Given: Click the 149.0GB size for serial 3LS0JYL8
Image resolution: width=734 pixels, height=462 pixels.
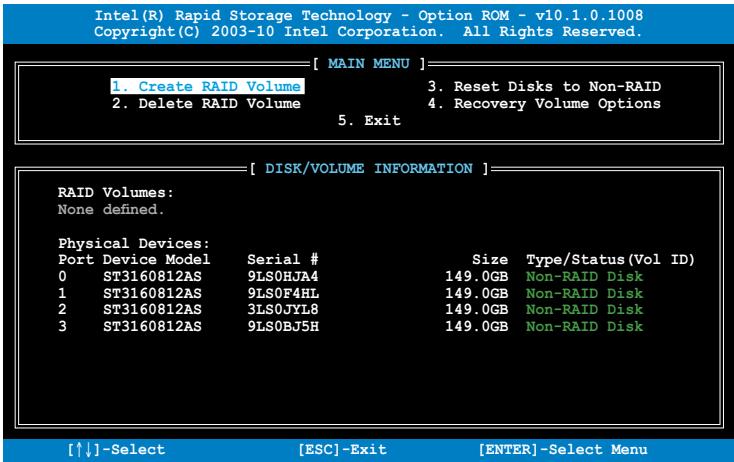Looking at the screenshot, I should click(x=477, y=309).
